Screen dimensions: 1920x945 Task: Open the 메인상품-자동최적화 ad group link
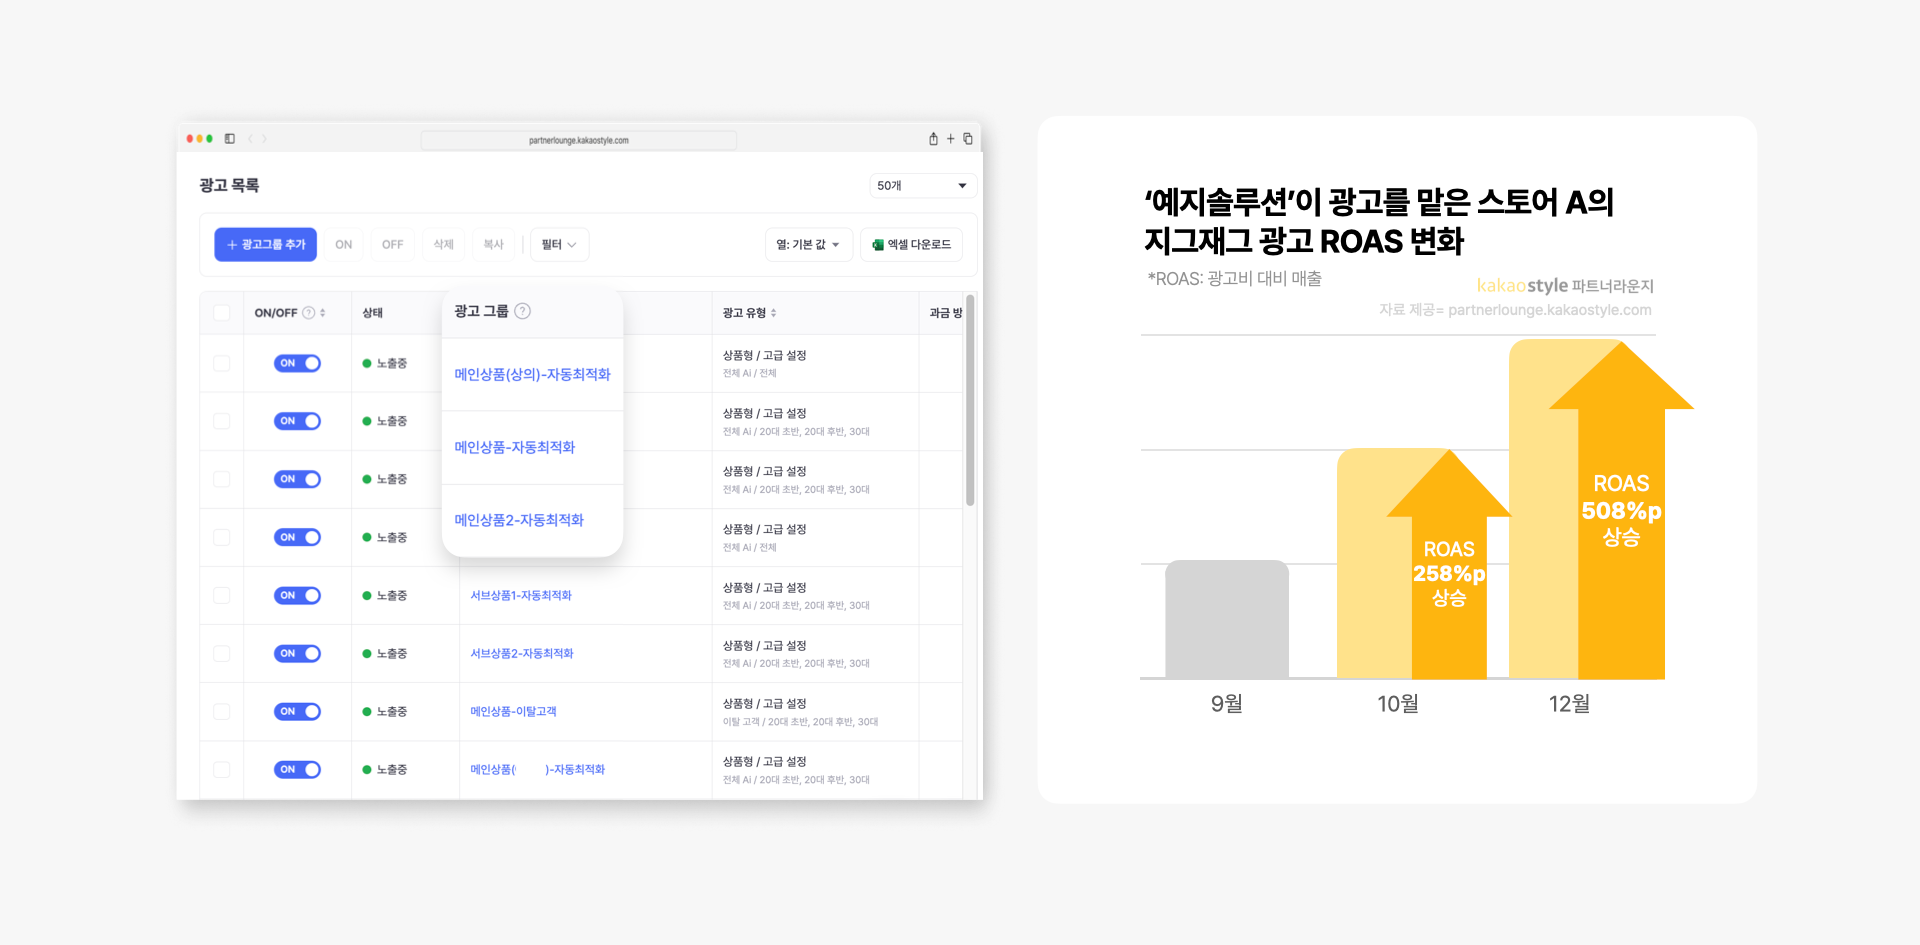(x=515, y=448)
